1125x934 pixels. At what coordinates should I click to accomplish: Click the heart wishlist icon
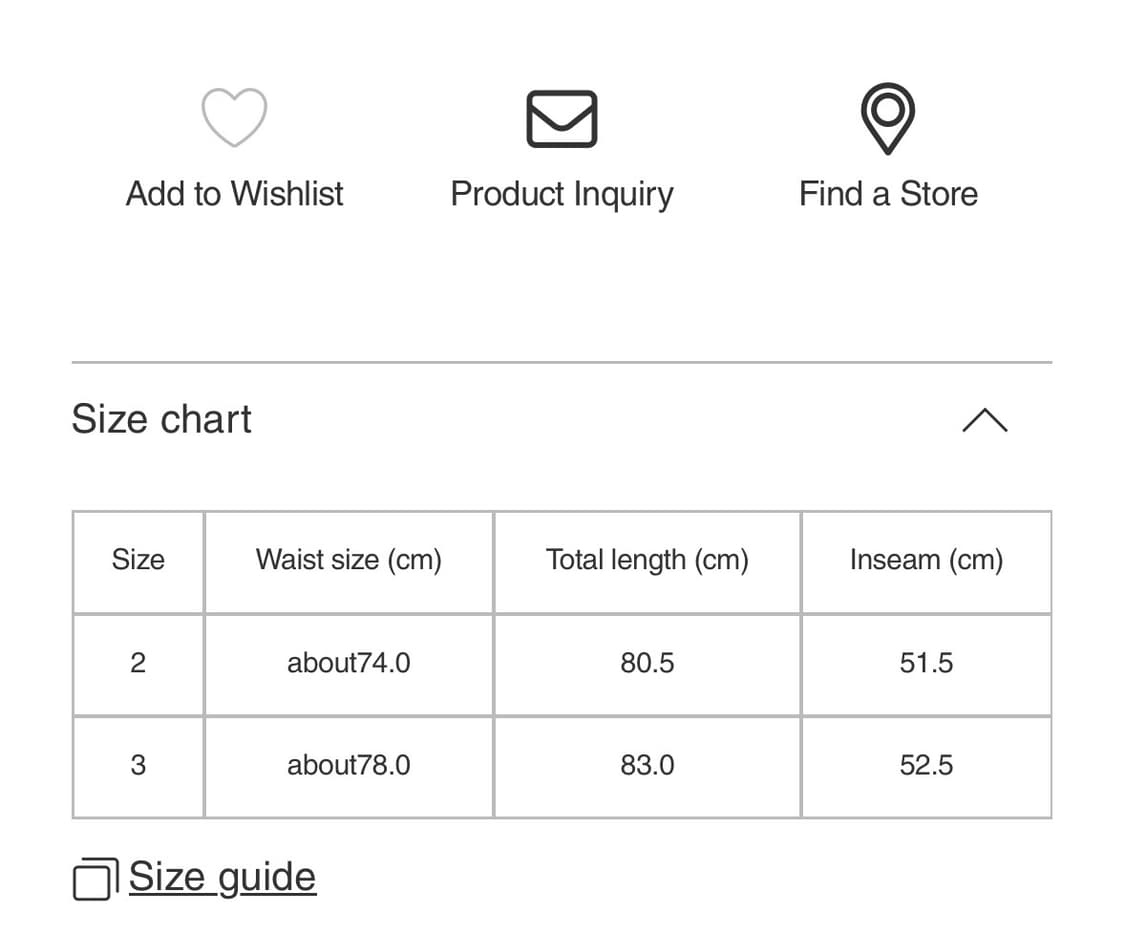[234, 117]
